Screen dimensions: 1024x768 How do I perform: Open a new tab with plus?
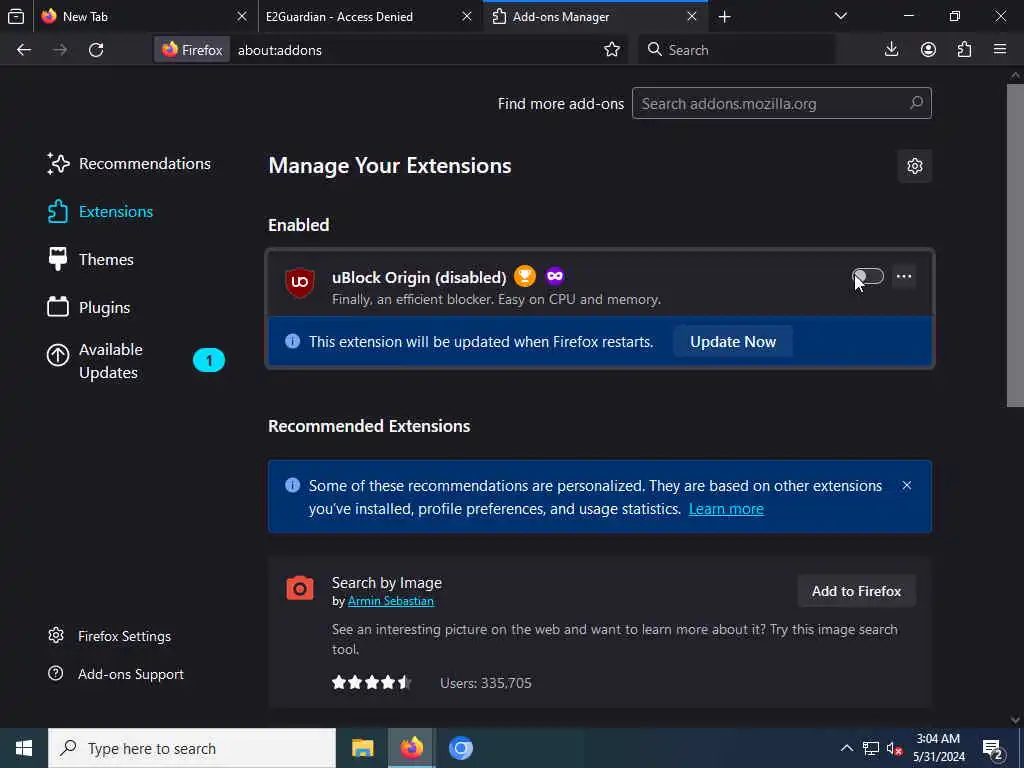pos(724,17)
